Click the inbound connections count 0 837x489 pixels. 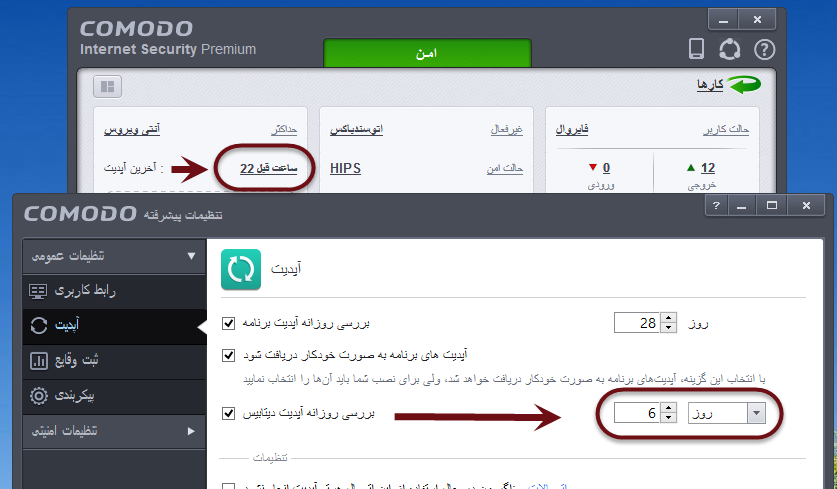[x=606, y=168]
